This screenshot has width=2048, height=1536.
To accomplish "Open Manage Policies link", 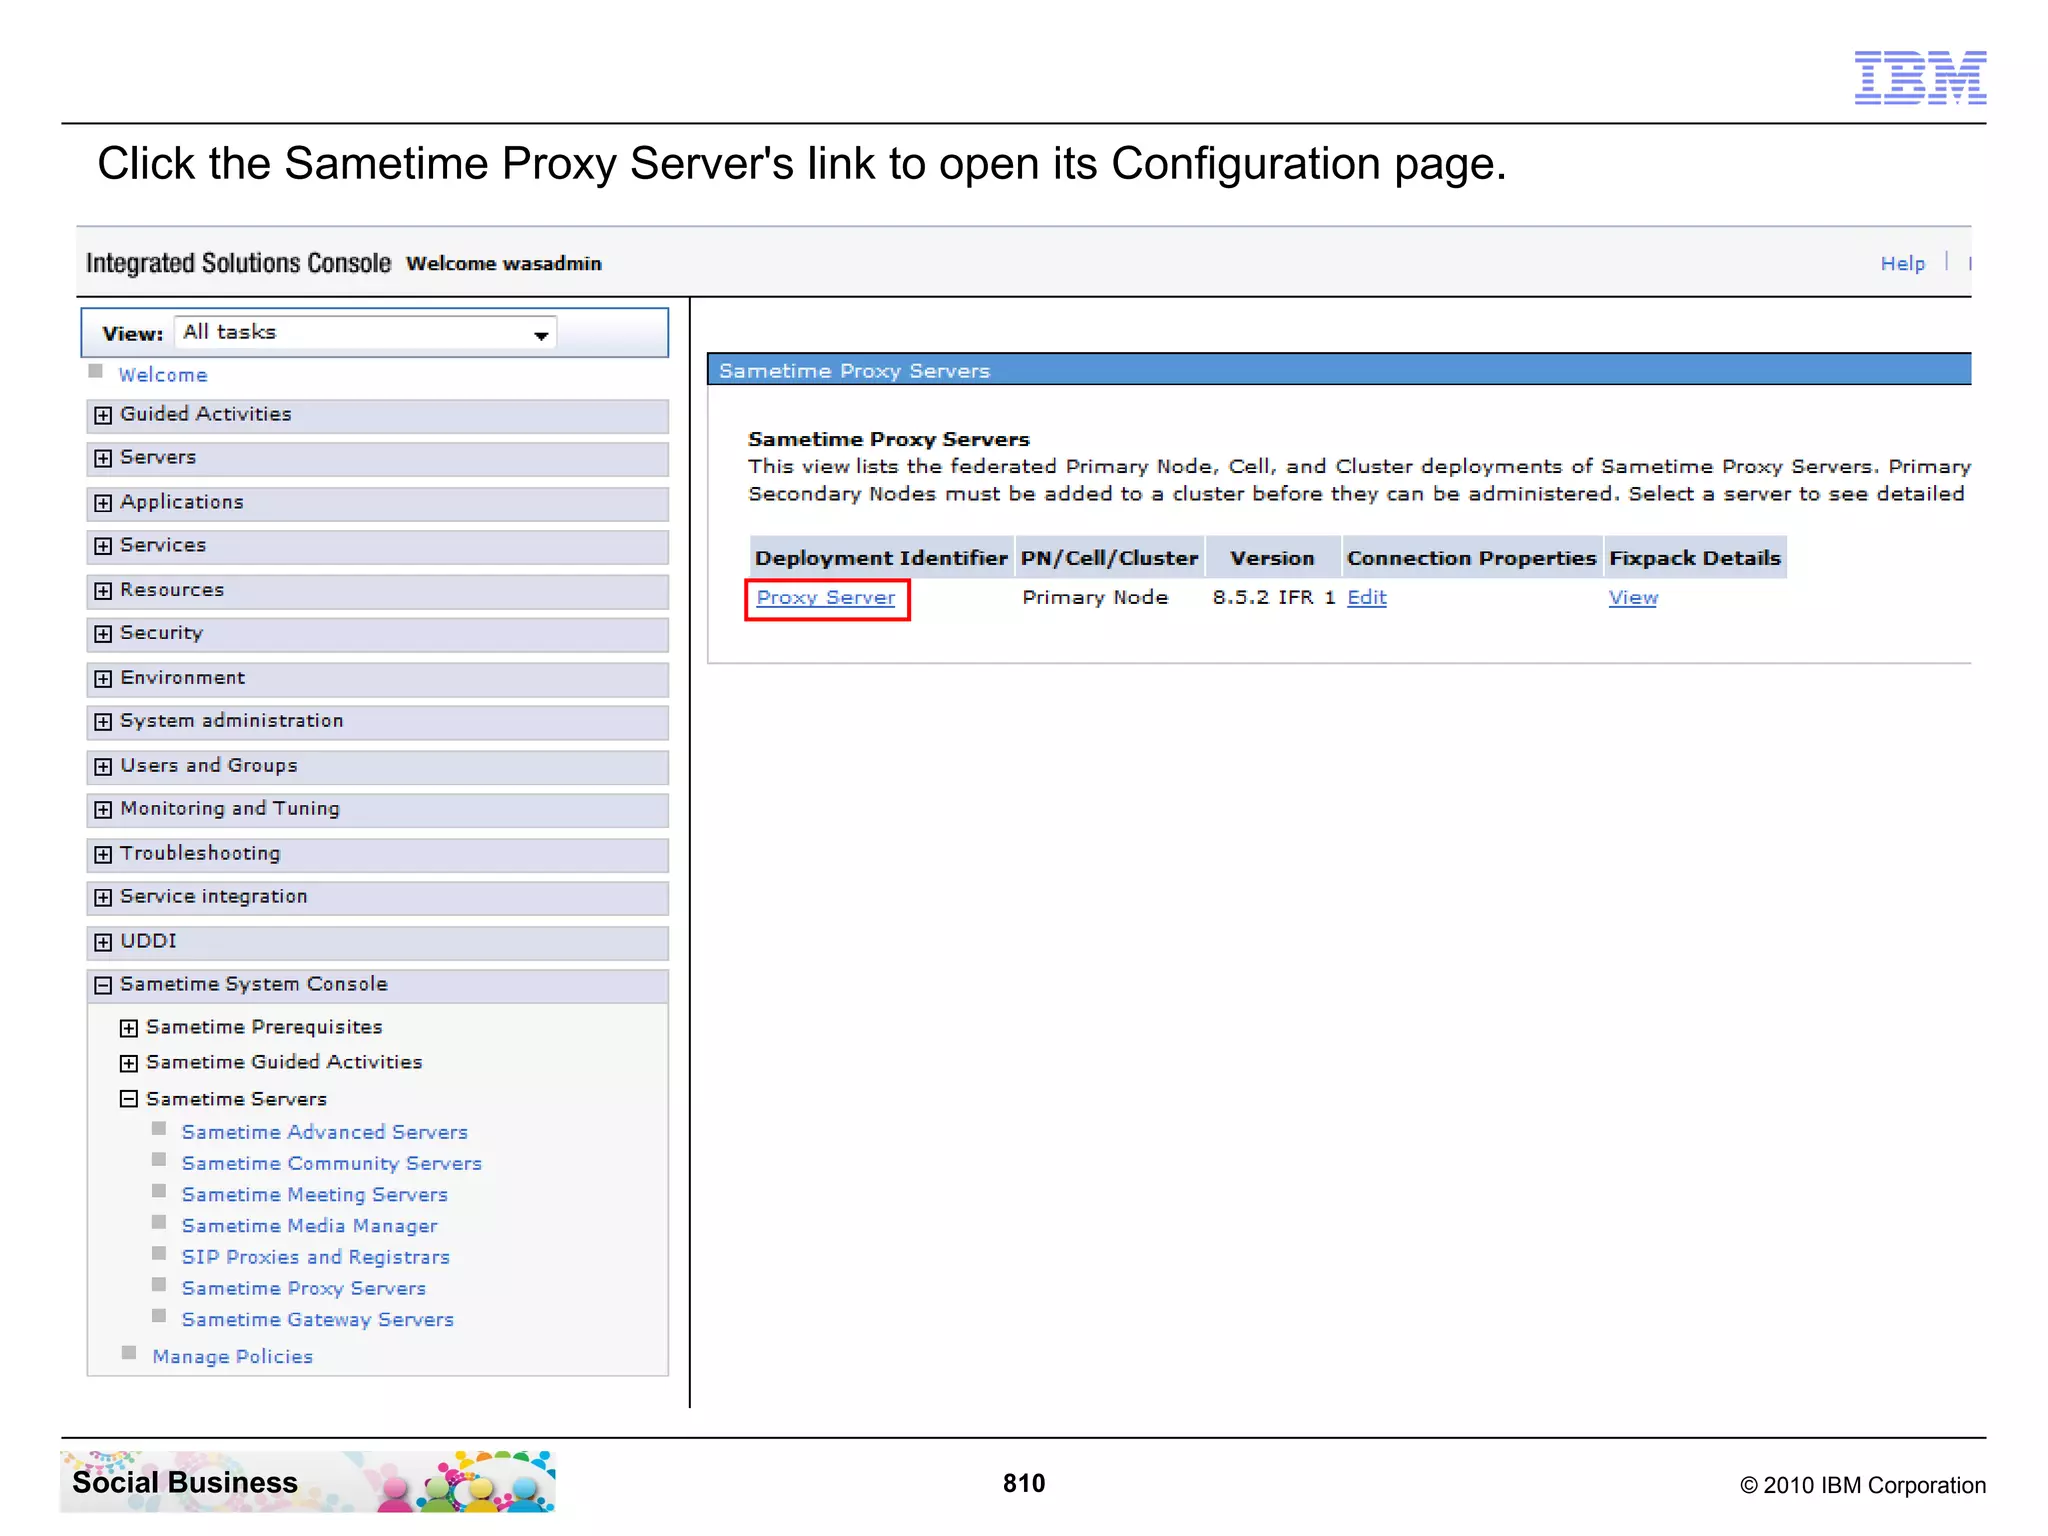I will click(233, 1357).
